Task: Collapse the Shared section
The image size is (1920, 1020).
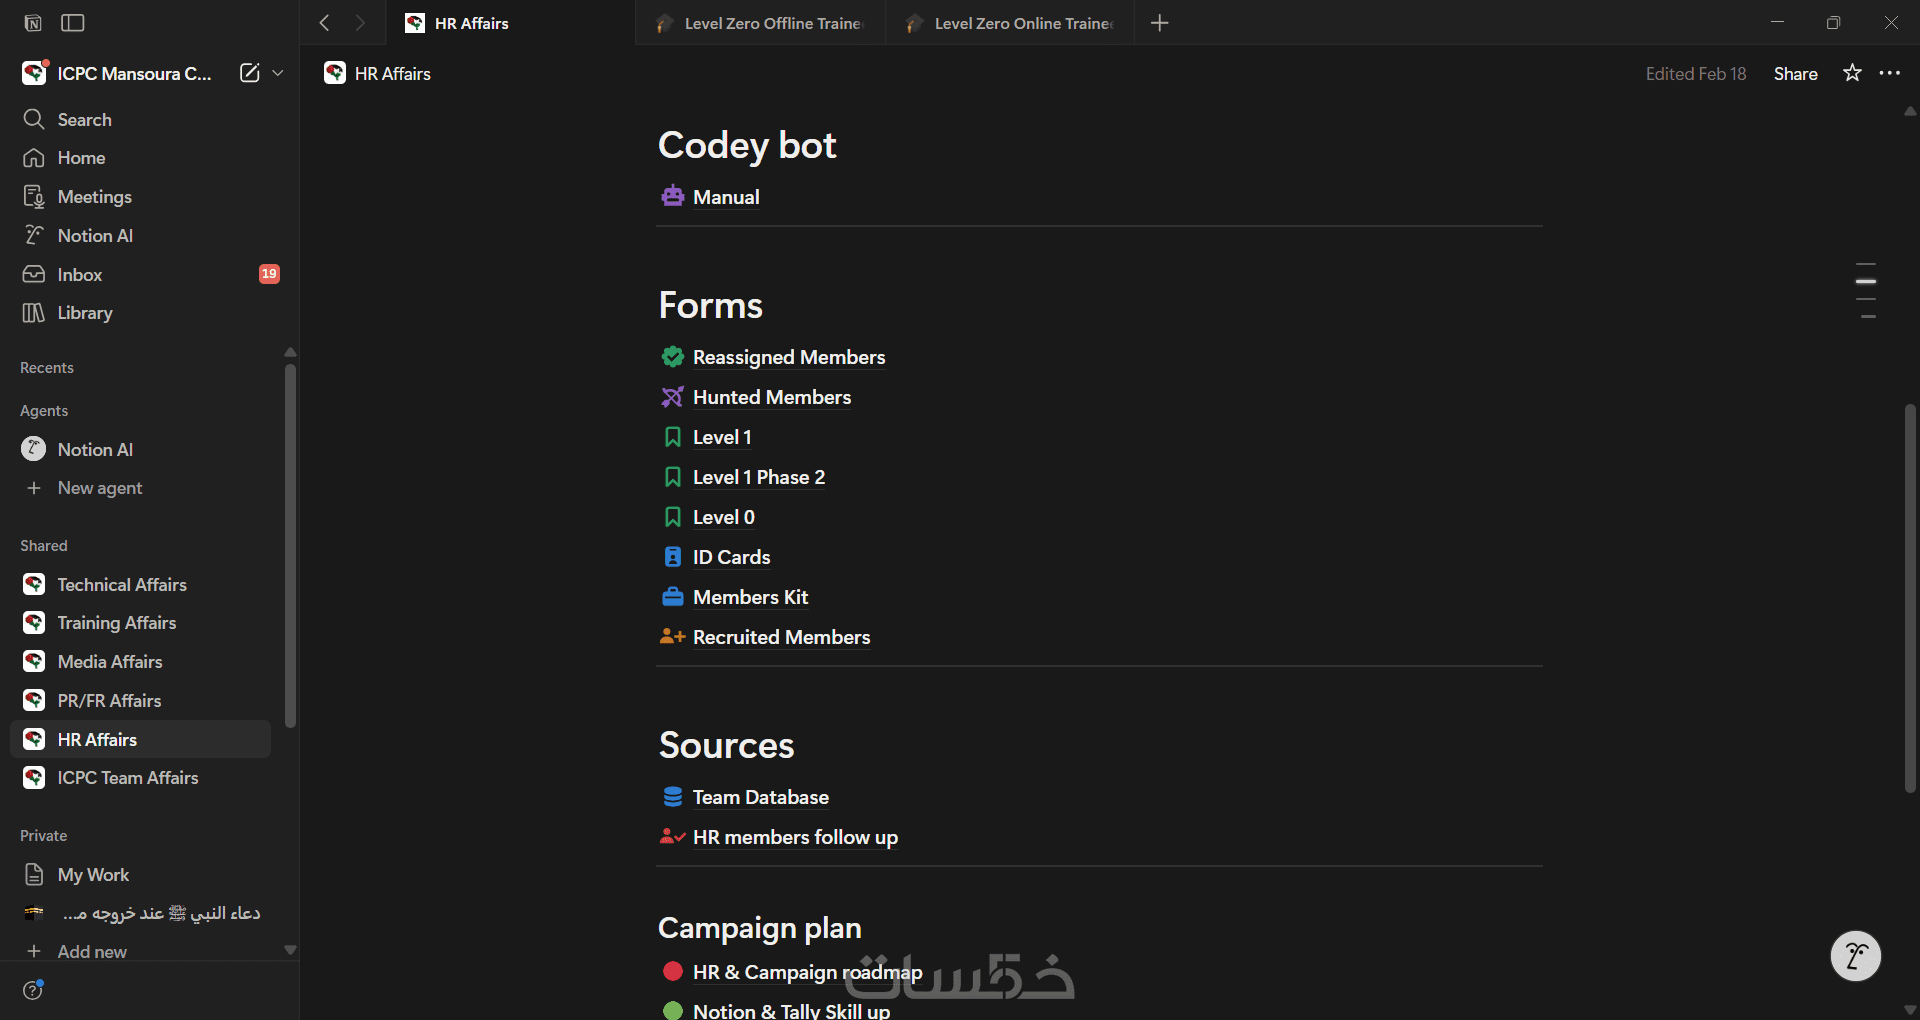Action: (x=44, y=546)
